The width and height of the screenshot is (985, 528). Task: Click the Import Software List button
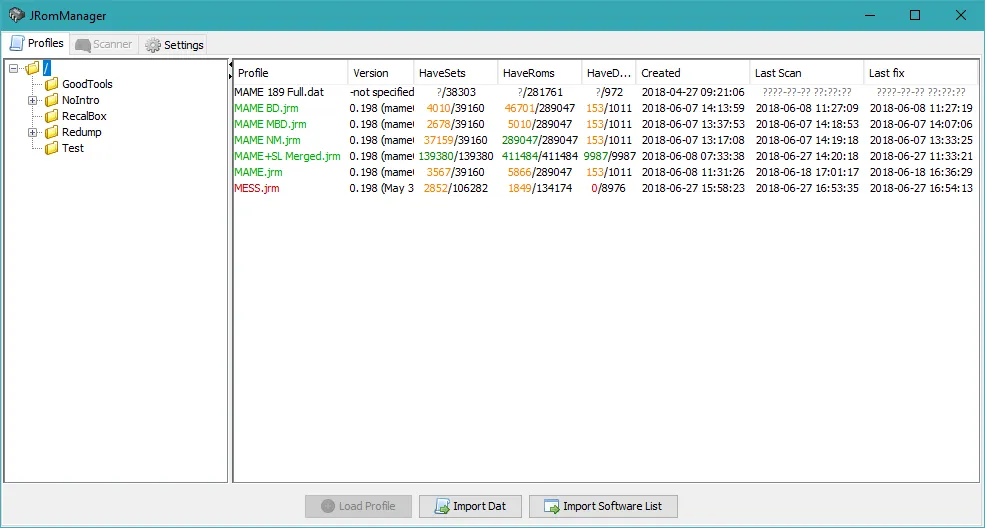[603, 506]
